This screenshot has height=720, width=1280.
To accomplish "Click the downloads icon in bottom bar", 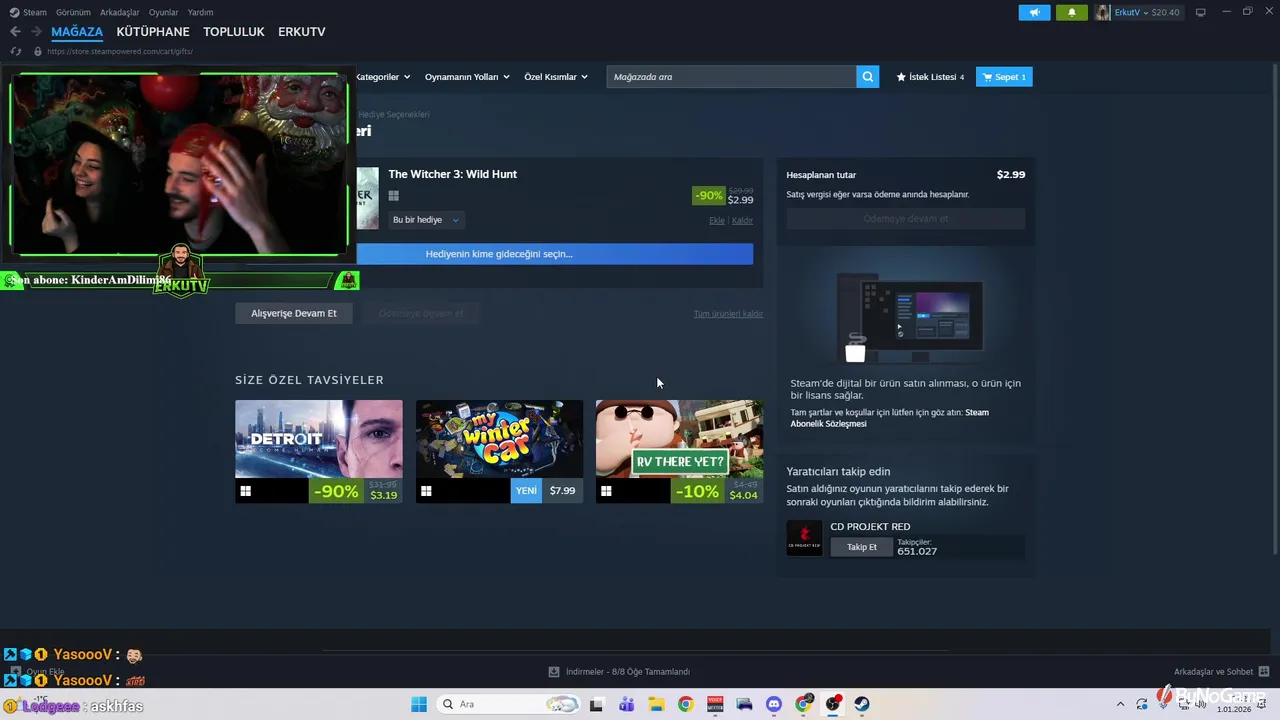I will click(x=554, y=672).
